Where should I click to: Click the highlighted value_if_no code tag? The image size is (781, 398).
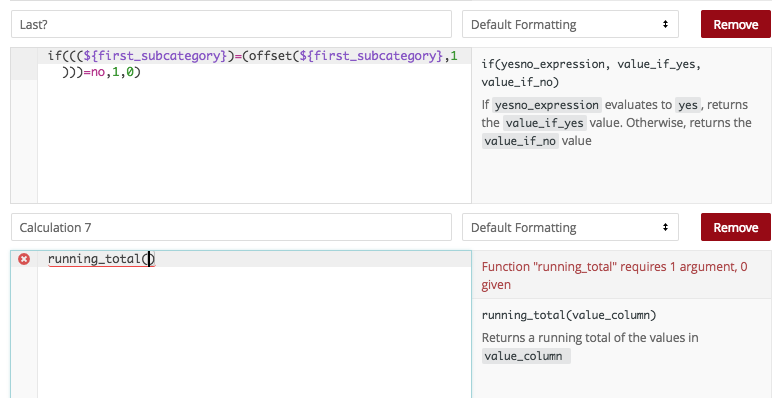pyautogui.click(x=520, y=141)
